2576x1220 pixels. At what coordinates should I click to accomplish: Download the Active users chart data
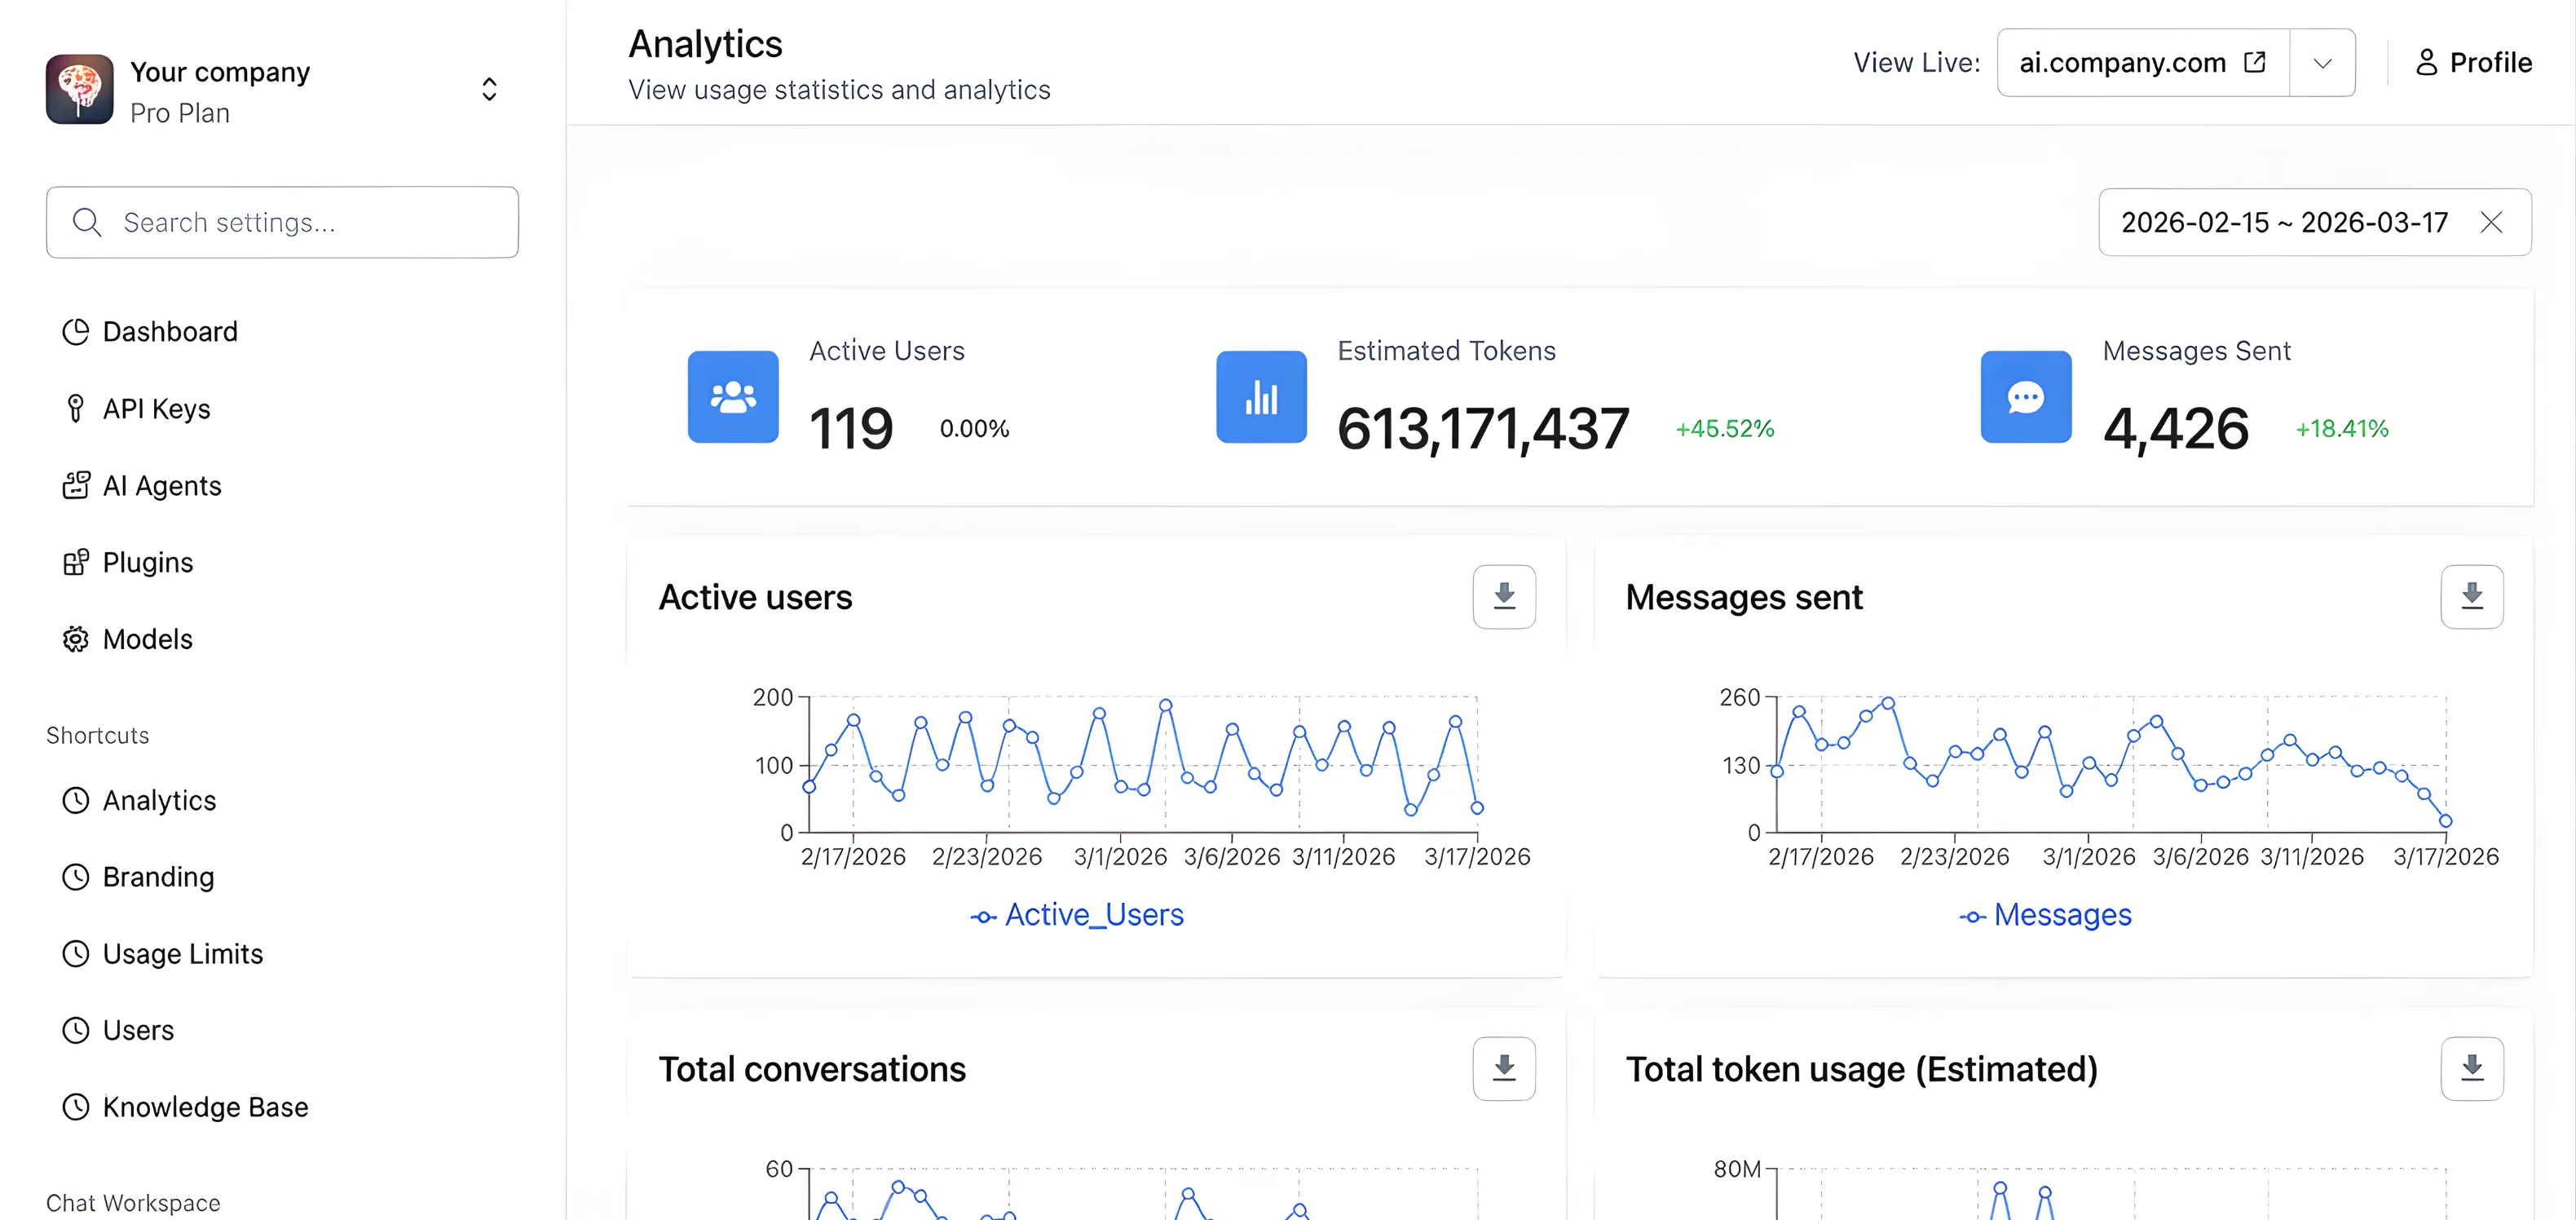[1504, 597]
